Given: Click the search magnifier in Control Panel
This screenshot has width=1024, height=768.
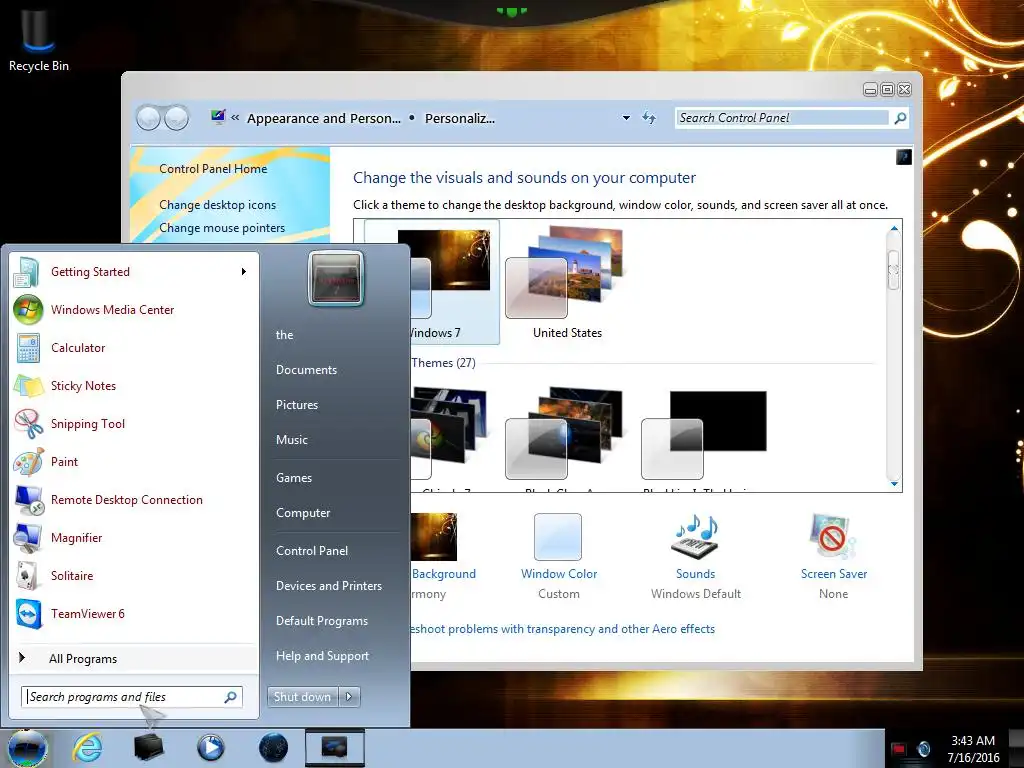Looking at the screenshot, I should (x=900, y=118).
